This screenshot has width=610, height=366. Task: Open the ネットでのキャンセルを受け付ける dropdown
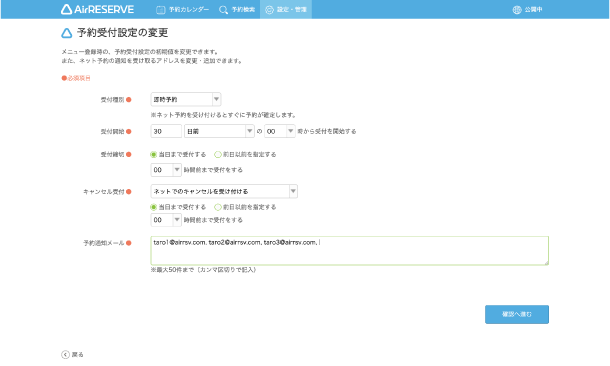tap(224, 191)
